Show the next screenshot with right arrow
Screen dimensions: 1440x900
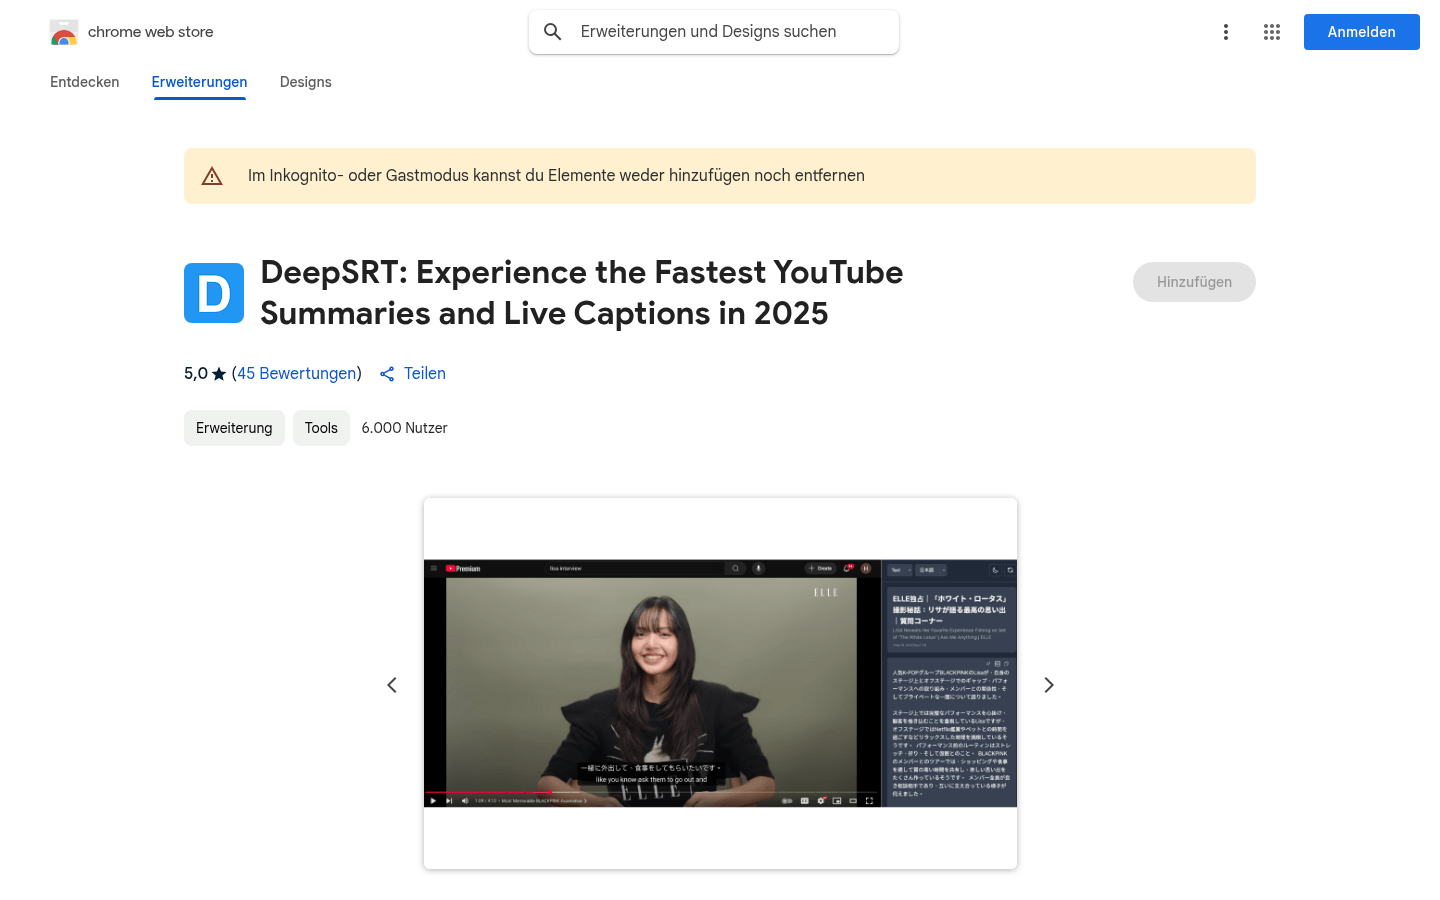pyautogui.click(x=1049, y=685)
